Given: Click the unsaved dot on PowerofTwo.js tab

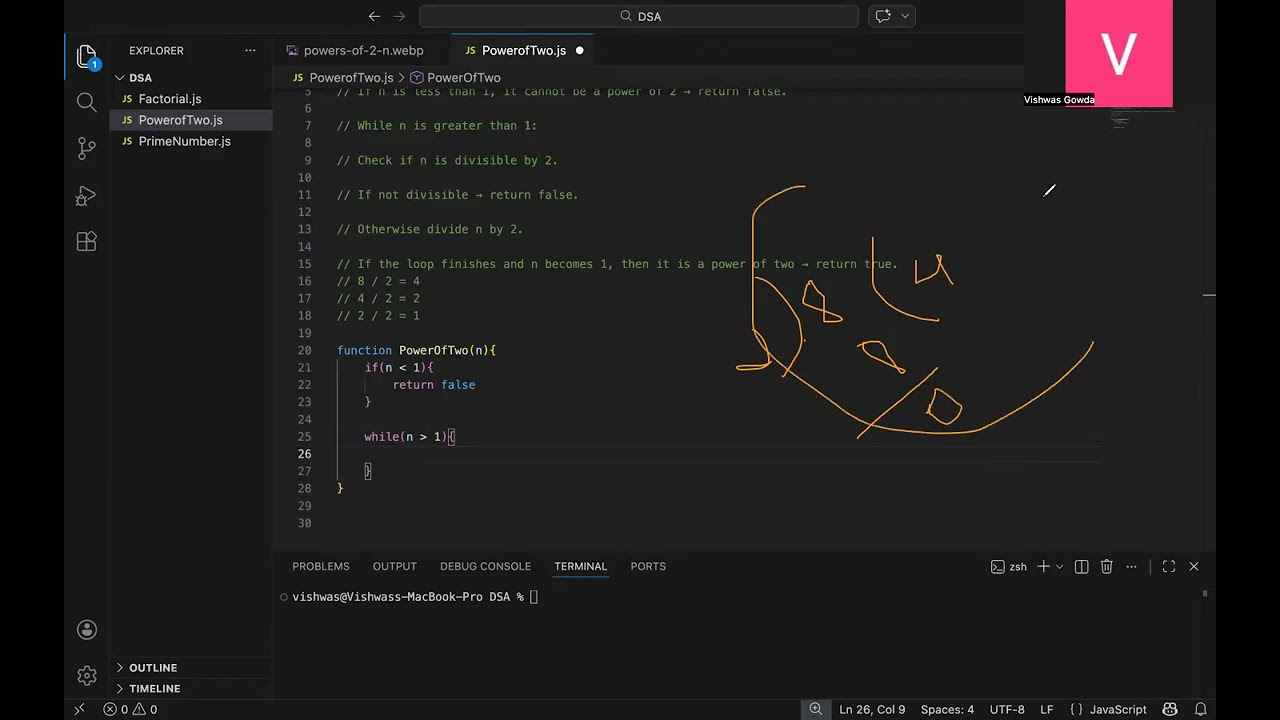Looking at the screenshot, I should [x=579, y=50].
